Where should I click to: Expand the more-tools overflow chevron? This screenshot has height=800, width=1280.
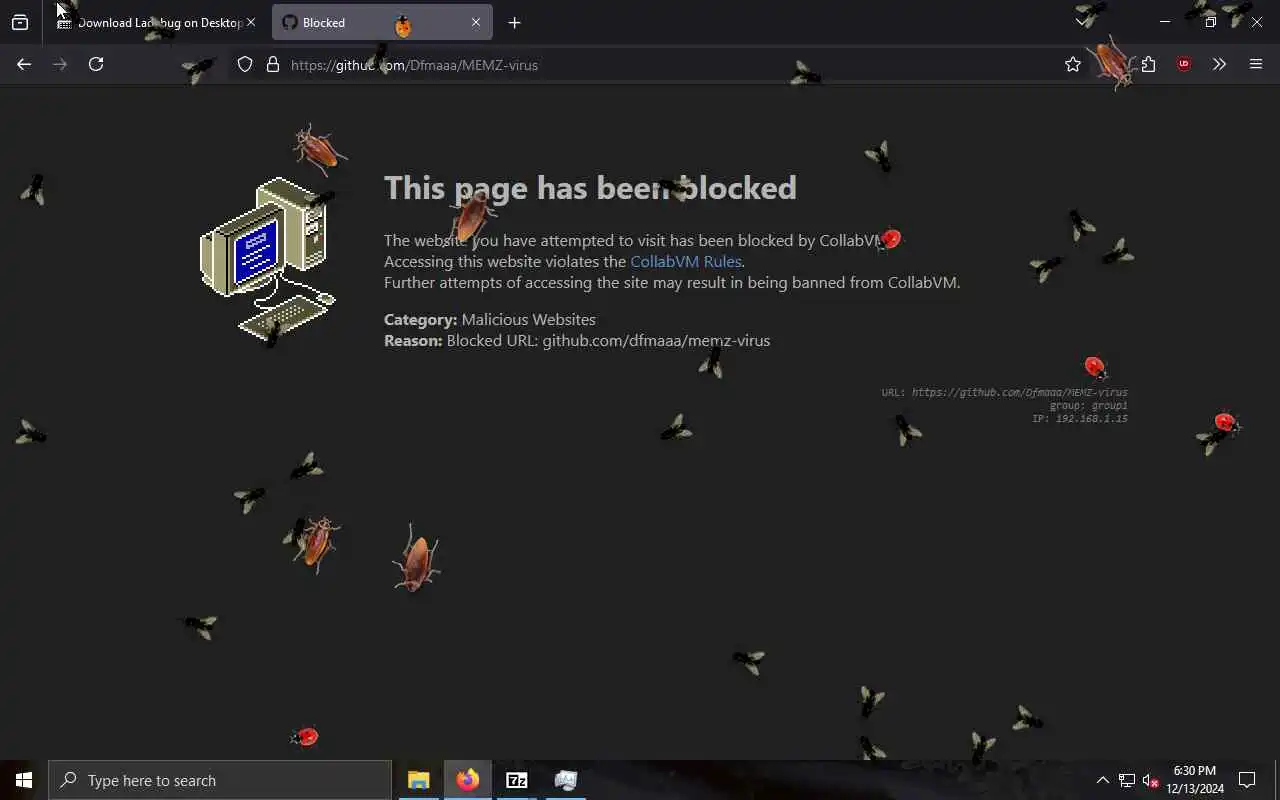point(1219,64)
